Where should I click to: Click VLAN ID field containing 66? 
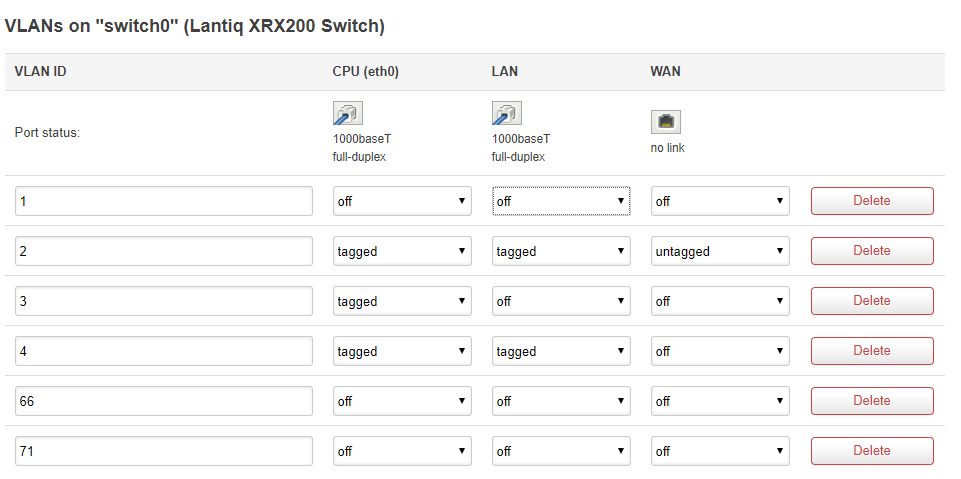[164, 401]
